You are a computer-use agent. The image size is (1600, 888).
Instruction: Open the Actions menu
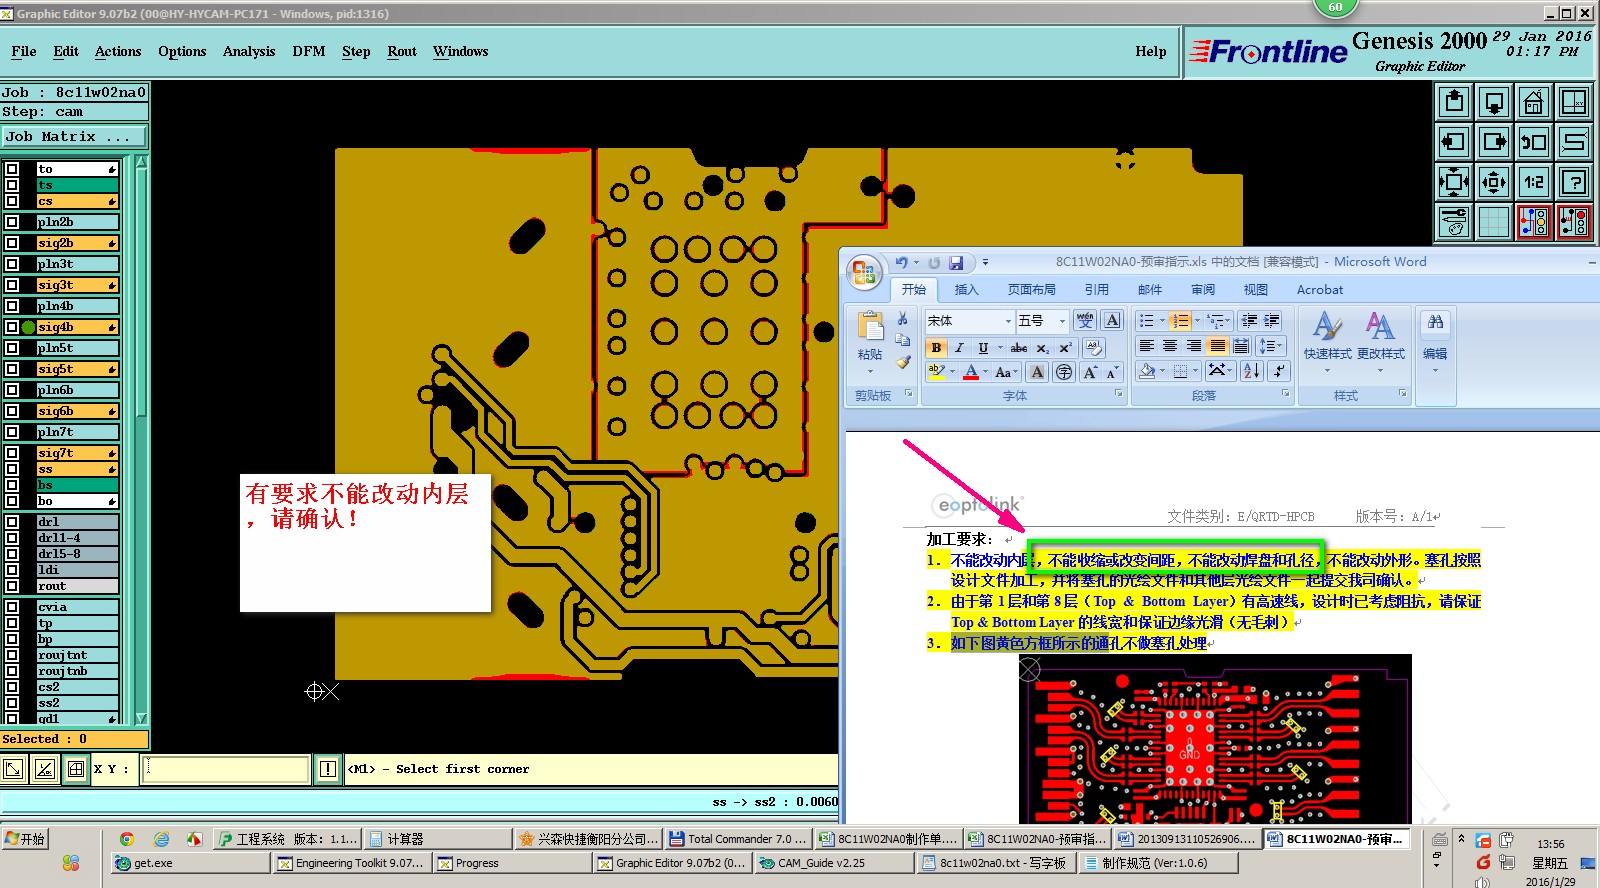[x=118, y=52]
